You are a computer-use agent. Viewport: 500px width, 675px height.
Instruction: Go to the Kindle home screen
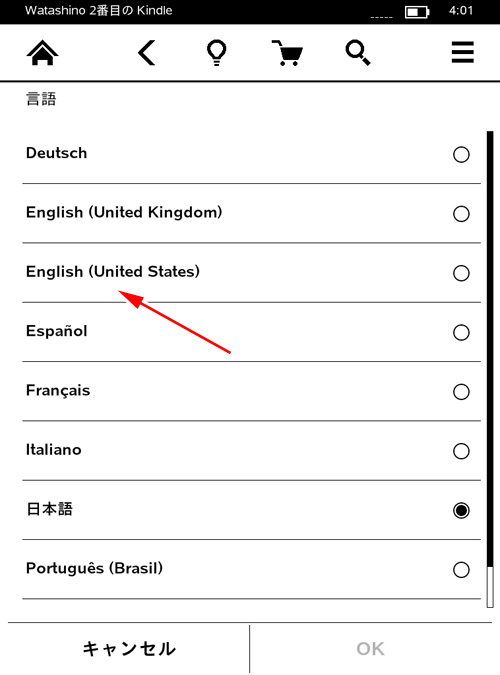click(x=42, y=53)
